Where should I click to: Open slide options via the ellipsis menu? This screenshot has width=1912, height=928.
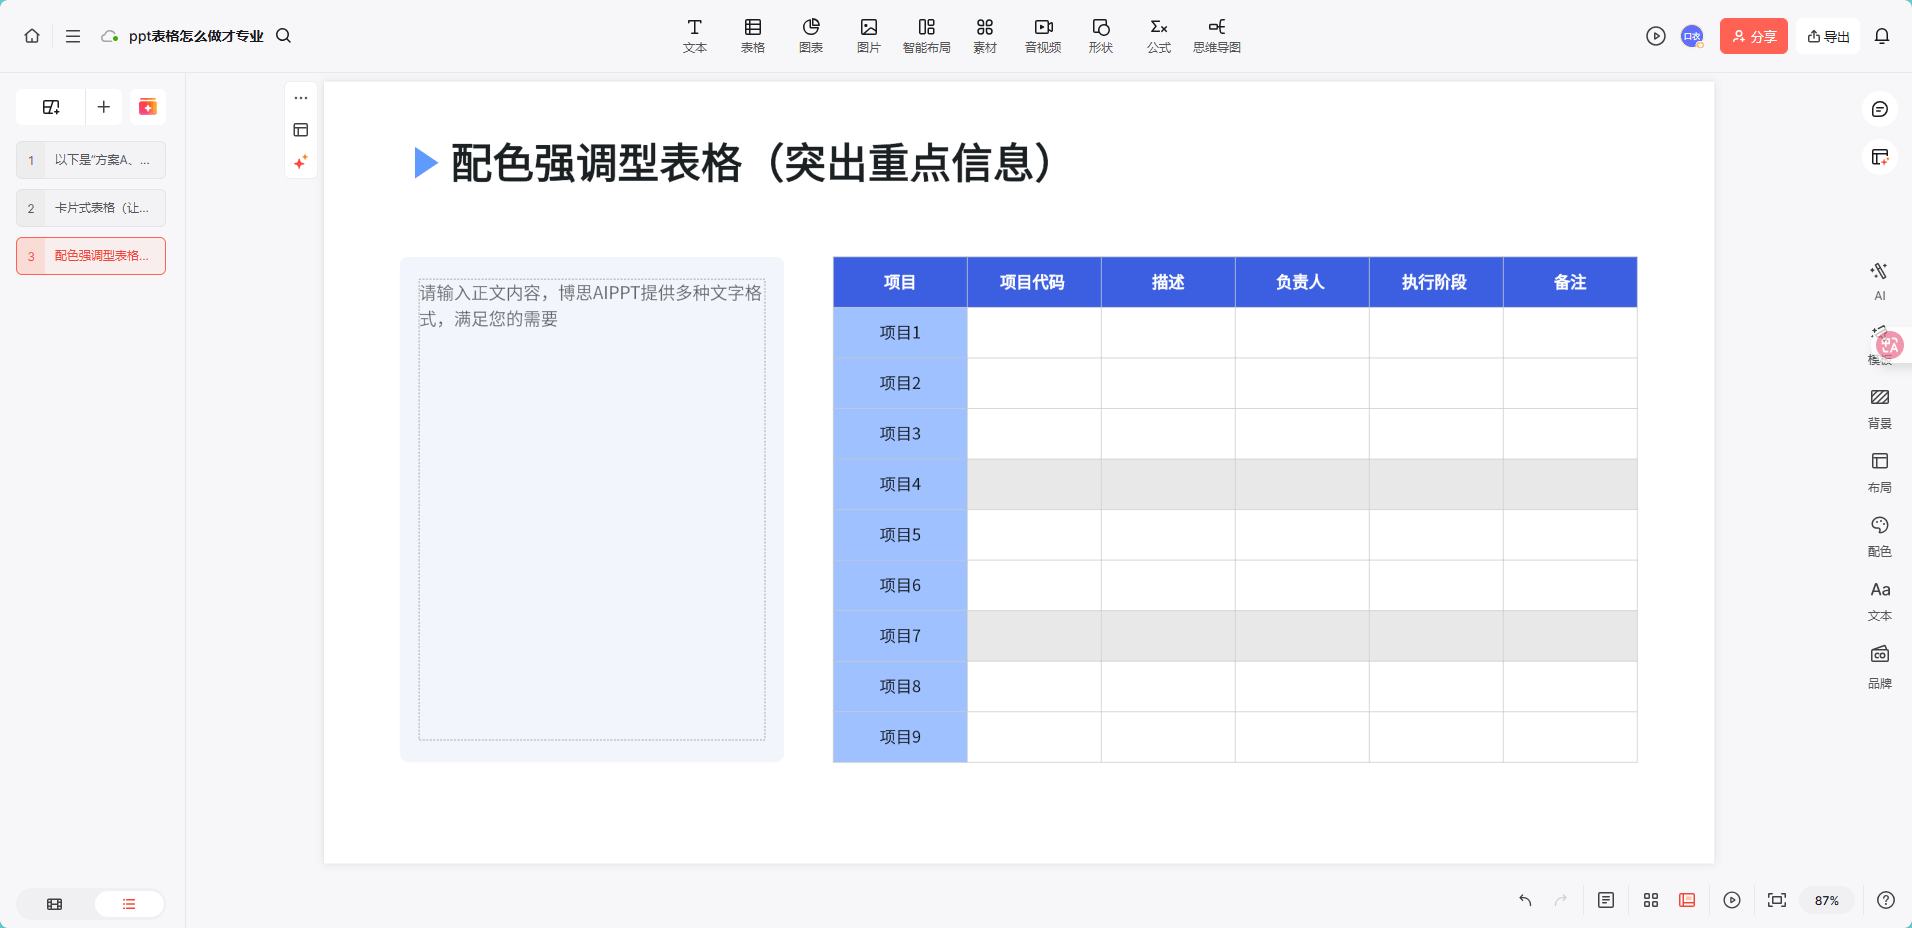point(301,97)
